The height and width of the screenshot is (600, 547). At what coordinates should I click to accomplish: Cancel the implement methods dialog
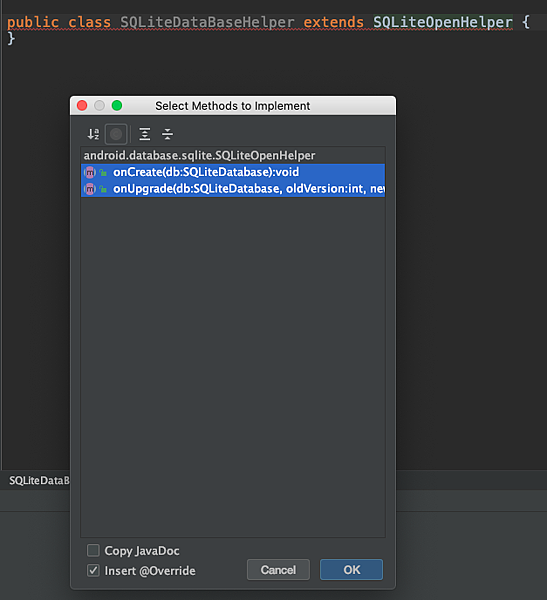[x=278, y=570]
